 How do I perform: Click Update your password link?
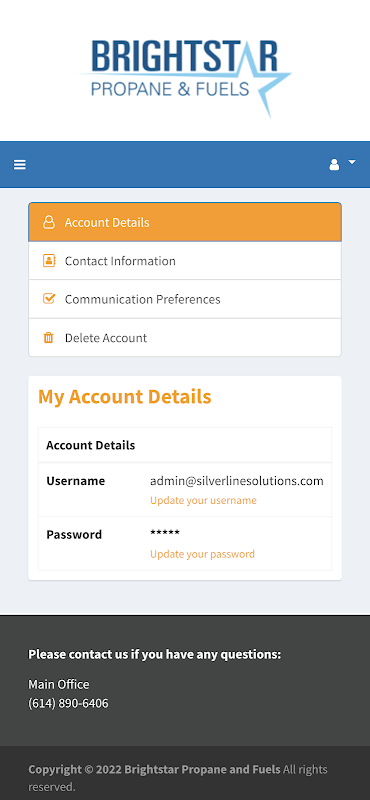[202, 554]
